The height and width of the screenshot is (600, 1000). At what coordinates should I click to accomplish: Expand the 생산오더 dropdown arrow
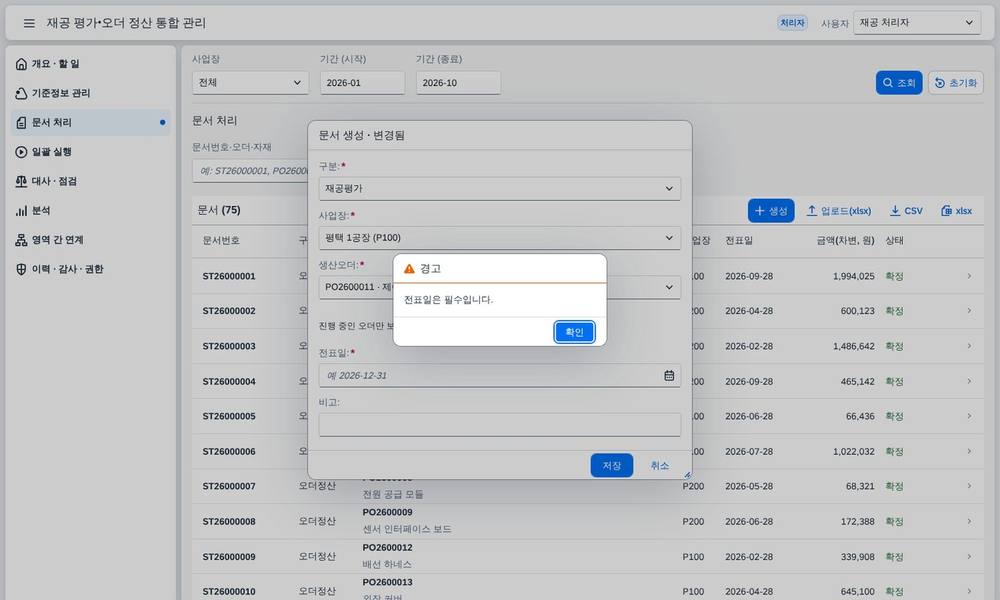[669, 287]
